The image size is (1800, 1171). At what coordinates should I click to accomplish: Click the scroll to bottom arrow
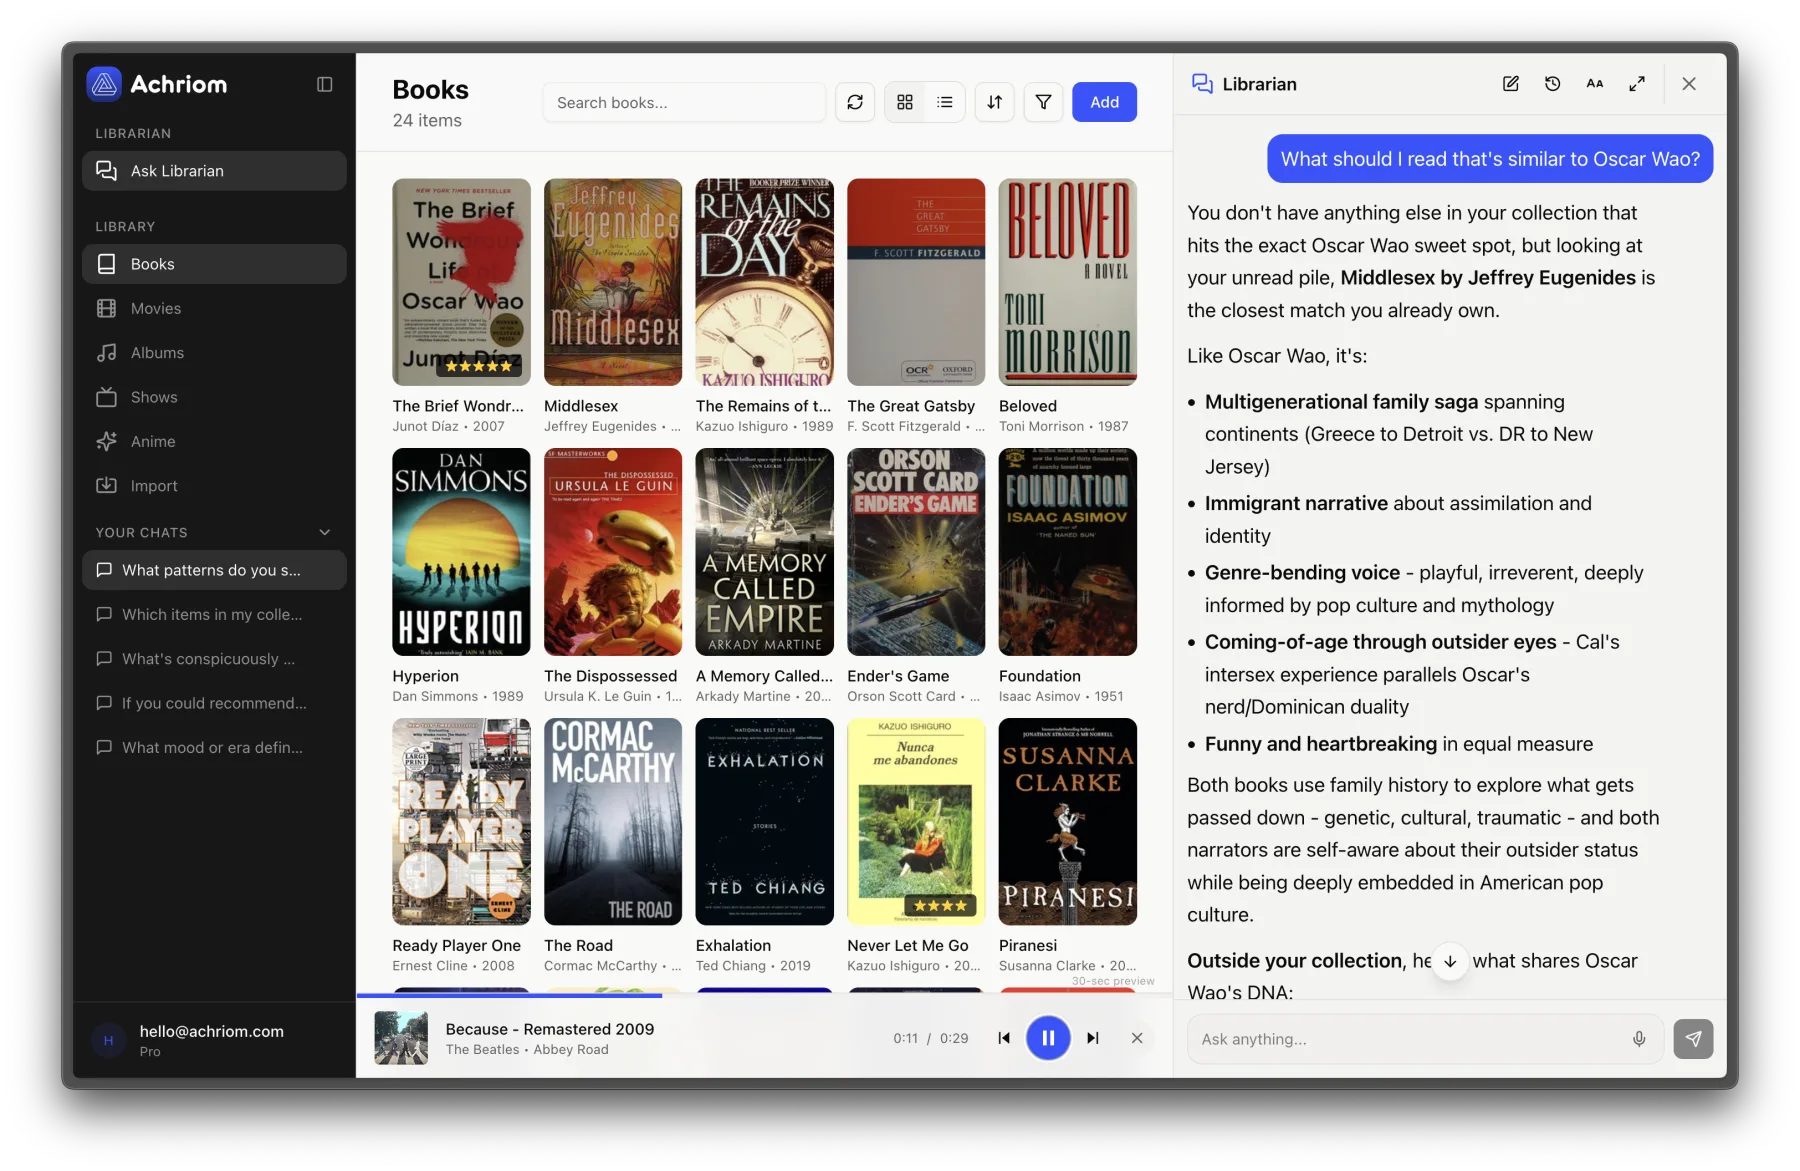pos(1450,961)
